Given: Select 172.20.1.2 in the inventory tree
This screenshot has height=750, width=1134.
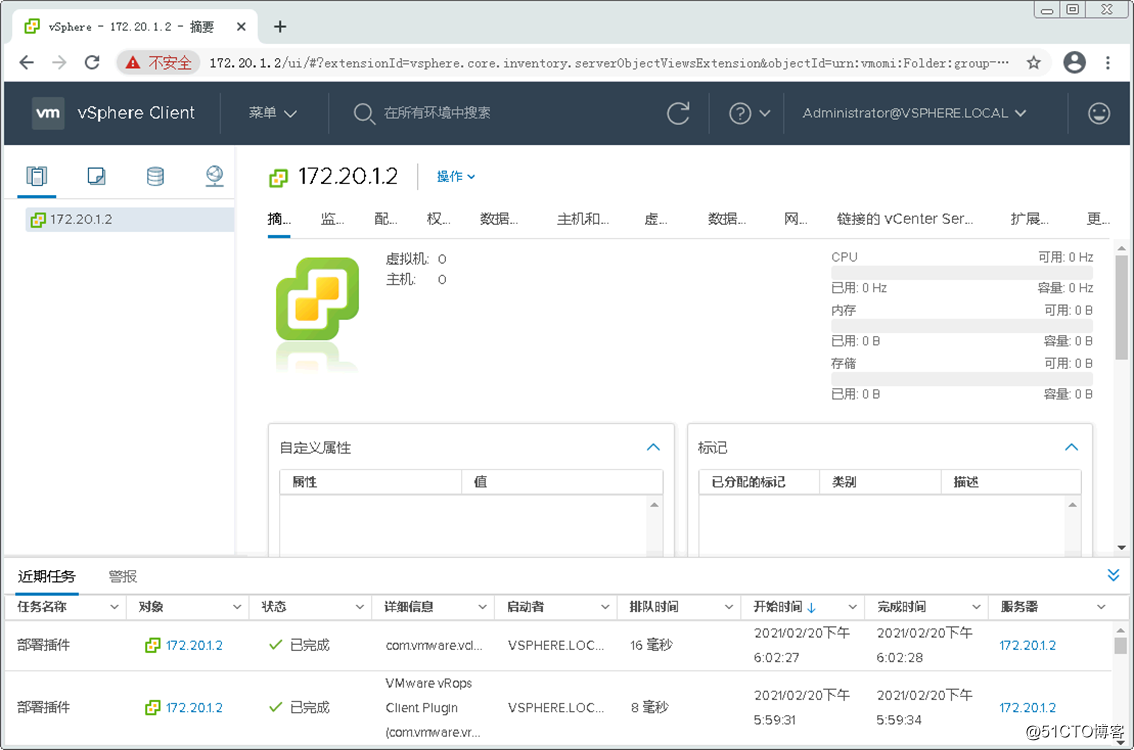Looking at the screenshot, I should (x=129, y=219).
